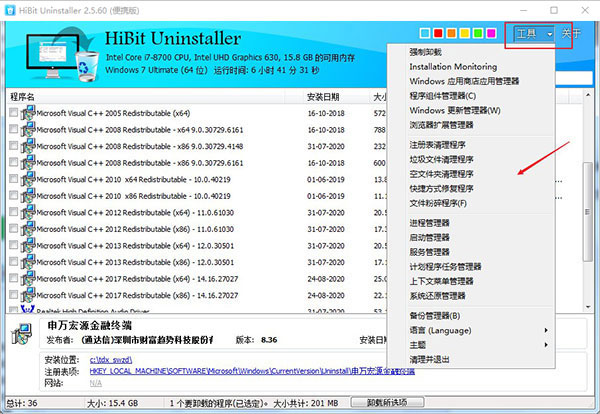The height and width of the screenshot is (414, 600).
Task: Click icon of Visual C++ 2008 x64 9.0.30729.6161
Action: (x=28, y=129)
